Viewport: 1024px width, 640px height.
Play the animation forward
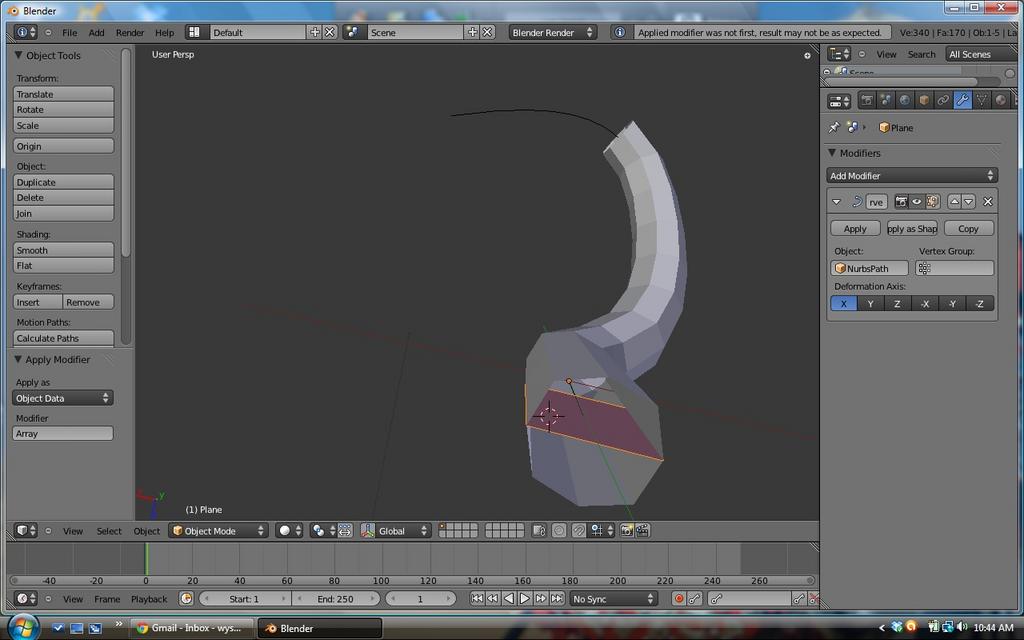click(524, 599)
